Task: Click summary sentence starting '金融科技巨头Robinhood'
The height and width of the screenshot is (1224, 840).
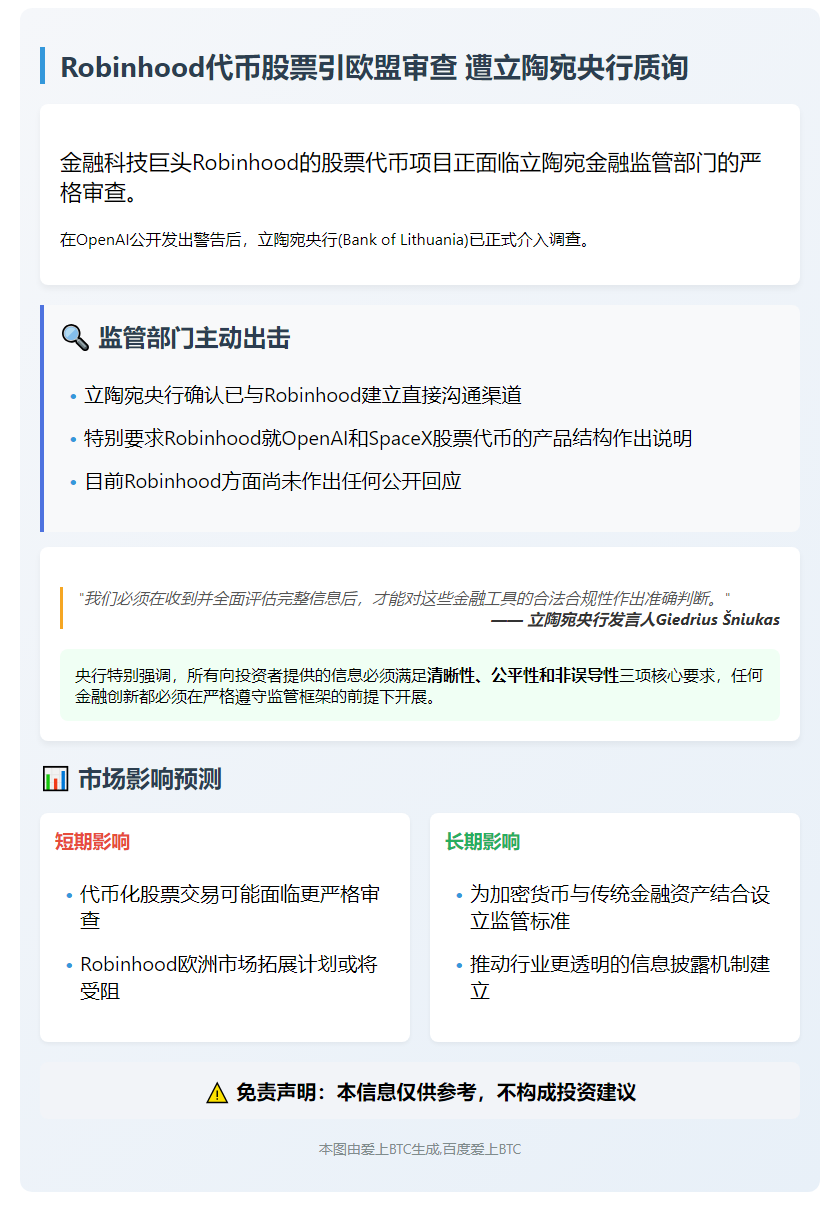Action: pyautogui.click(x=412, y=177)
